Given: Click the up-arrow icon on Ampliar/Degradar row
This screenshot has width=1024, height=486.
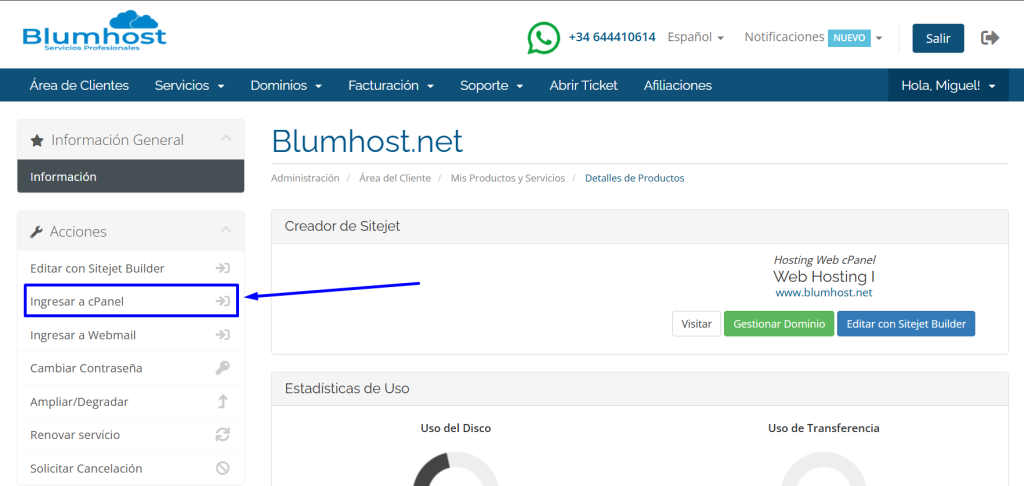Looking at the screenshot, I should tap(223, 402).
